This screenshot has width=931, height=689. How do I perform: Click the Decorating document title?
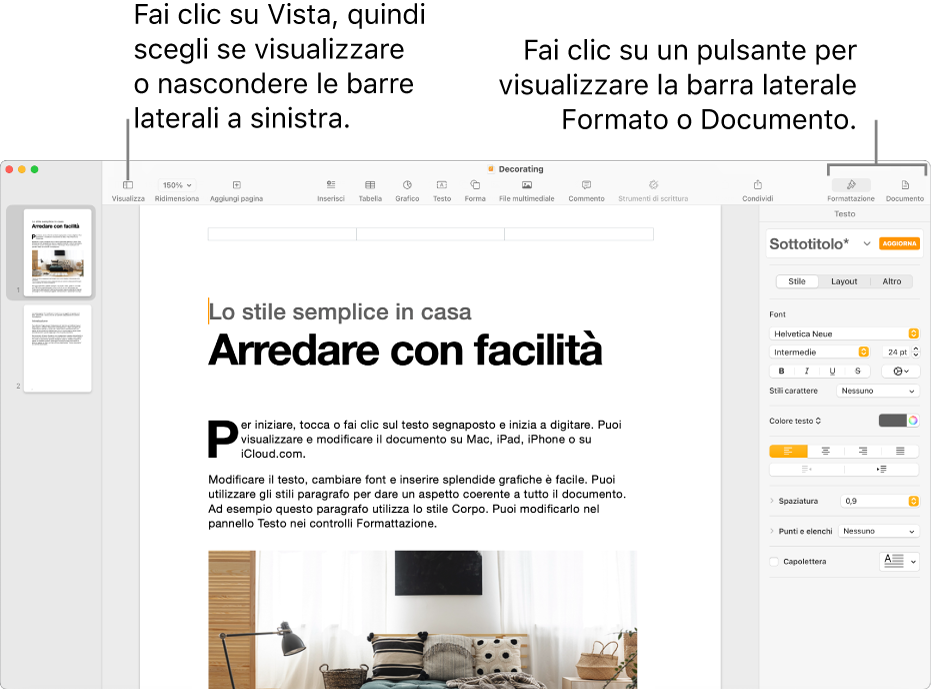(521, 169)
